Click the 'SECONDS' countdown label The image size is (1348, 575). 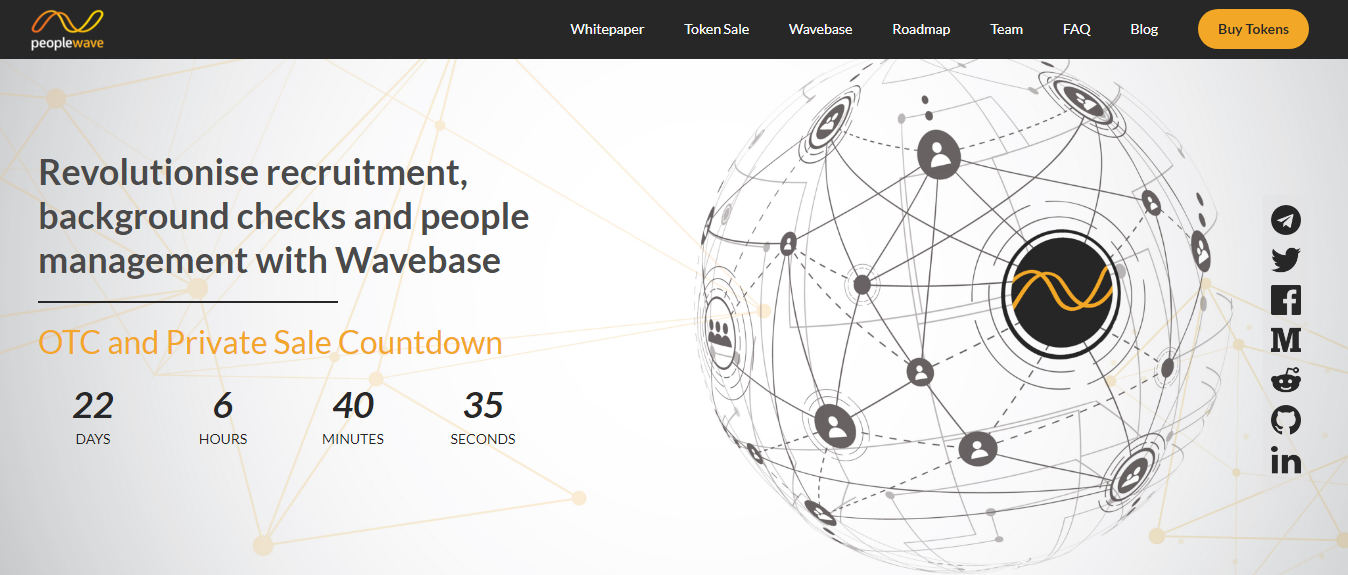tap(483, 439)
